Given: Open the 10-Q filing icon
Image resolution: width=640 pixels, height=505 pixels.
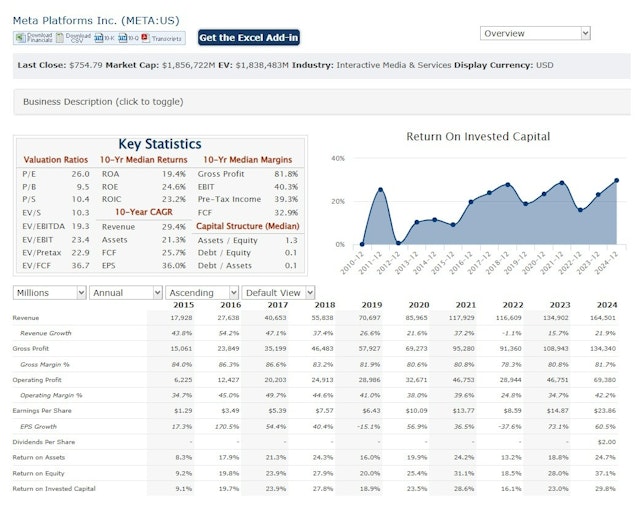Looking at the screenshot, I should coord(123,38).
